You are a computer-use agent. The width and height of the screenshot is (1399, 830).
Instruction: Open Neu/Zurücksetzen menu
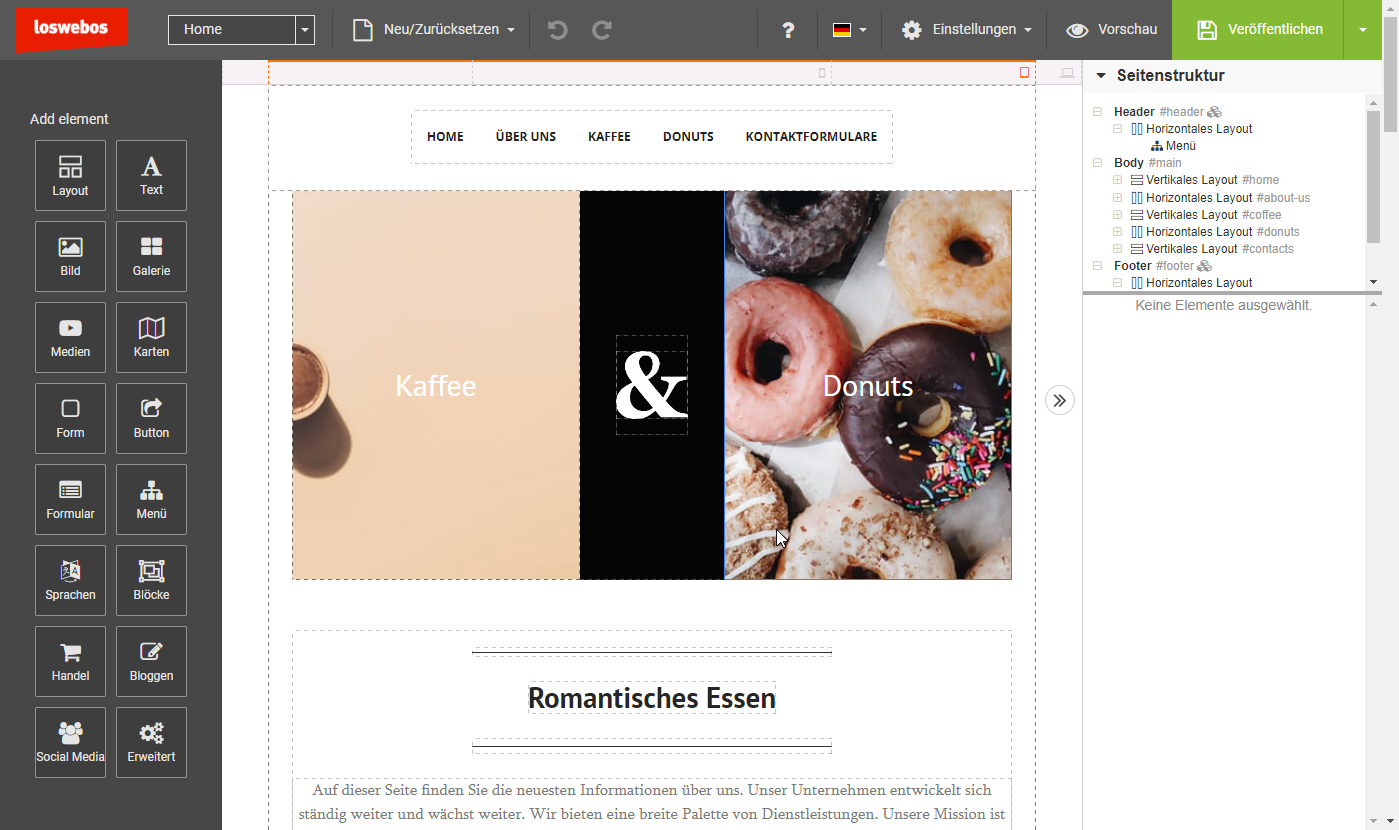435,30
